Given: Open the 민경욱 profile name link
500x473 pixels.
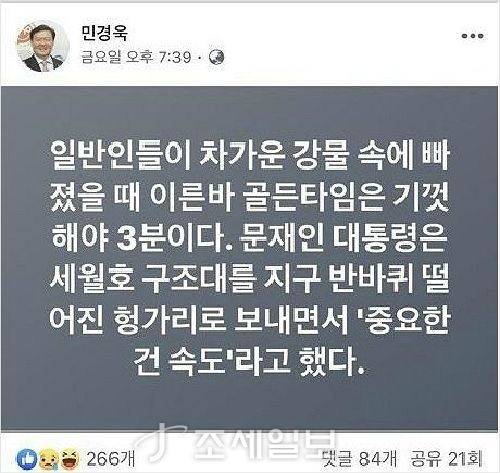Looking at the screenshot, I should pos(104,33).
